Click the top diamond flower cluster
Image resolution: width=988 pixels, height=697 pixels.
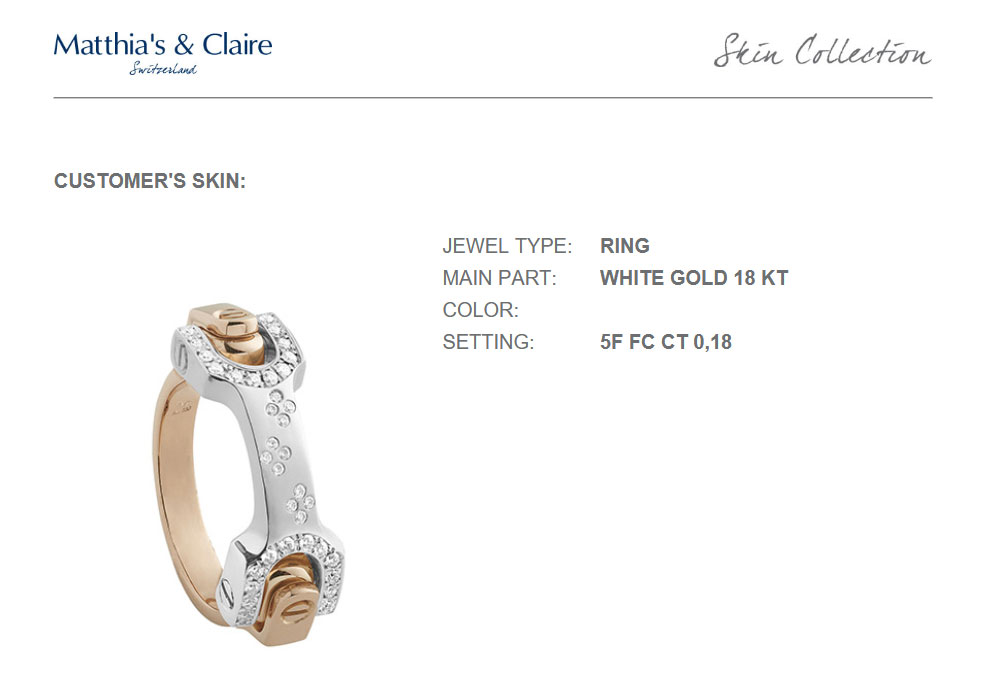pyautogui.click(x=280, y=408)
